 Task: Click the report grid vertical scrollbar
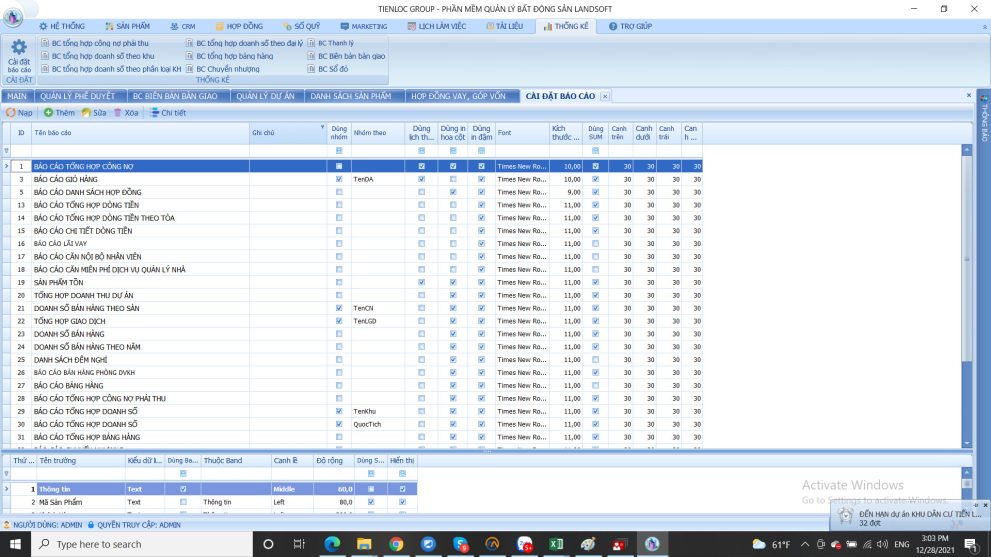pyautogui.click(x=966, y=300)
